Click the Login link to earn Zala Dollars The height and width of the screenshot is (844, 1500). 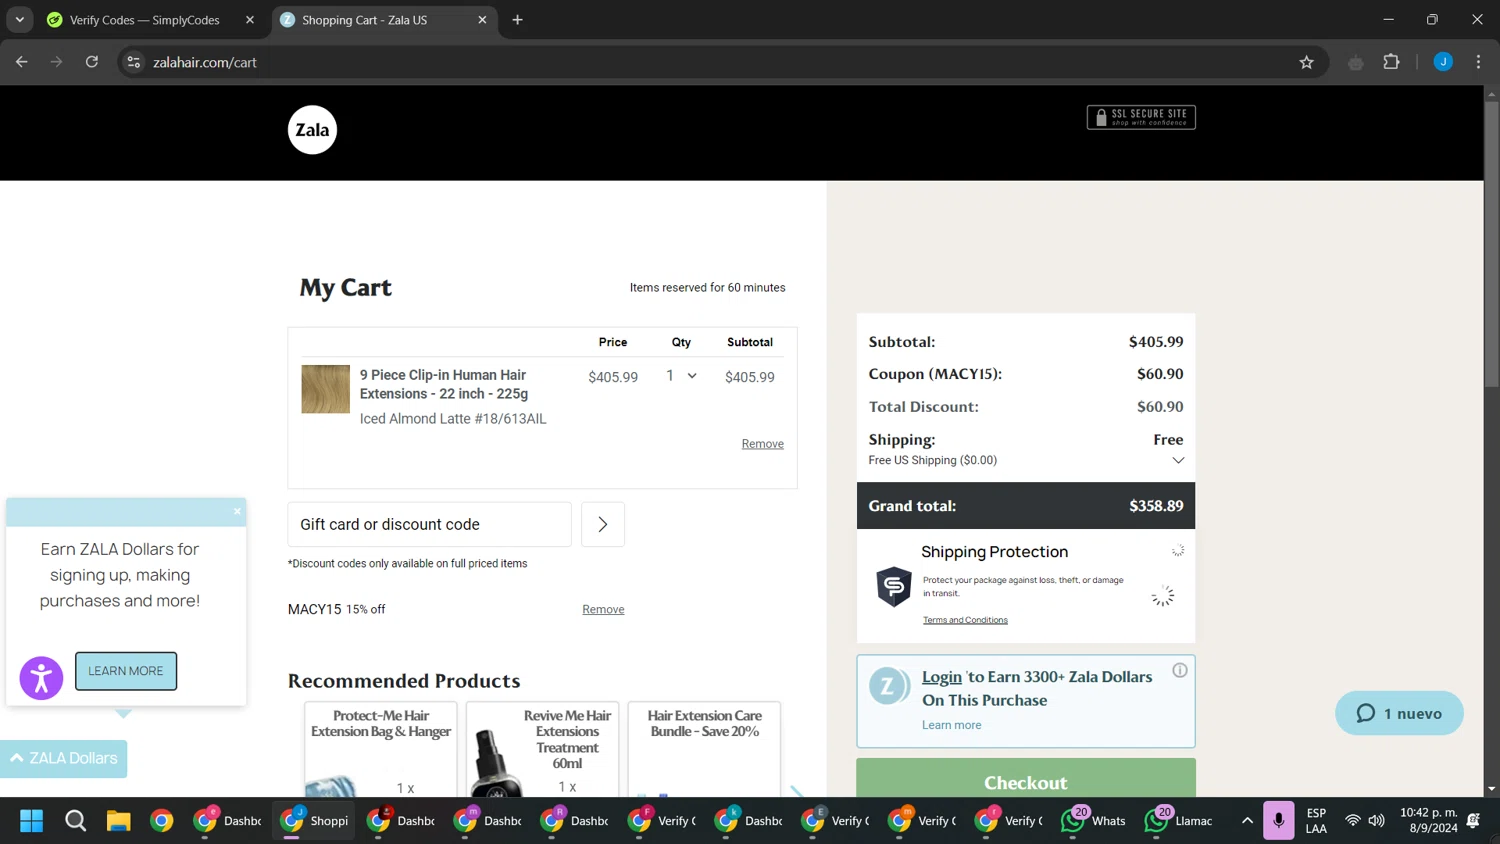pyautogui.click(x=942, y=677)
